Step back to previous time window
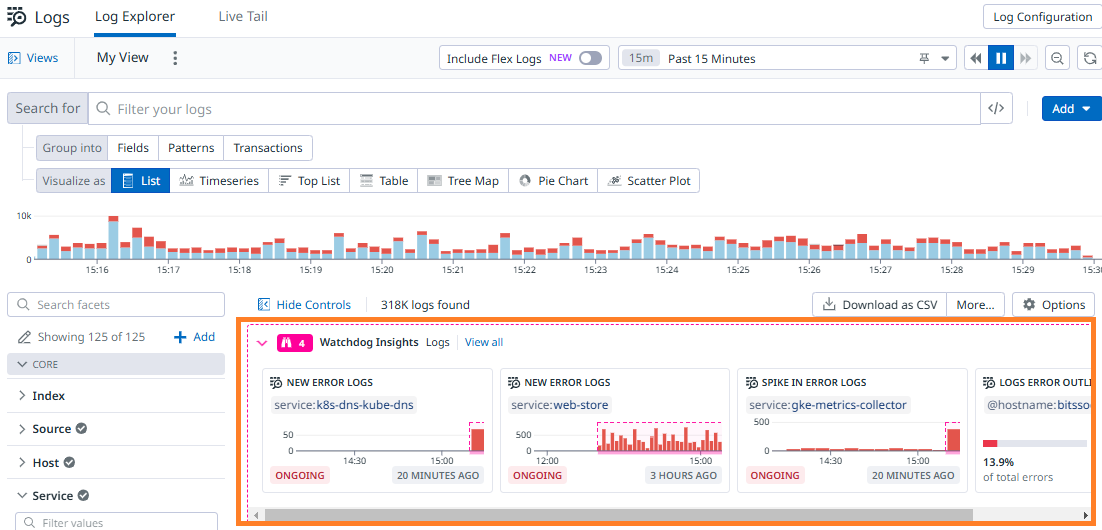This screenshot has height=530, width=1102. (x=975, y=58)
